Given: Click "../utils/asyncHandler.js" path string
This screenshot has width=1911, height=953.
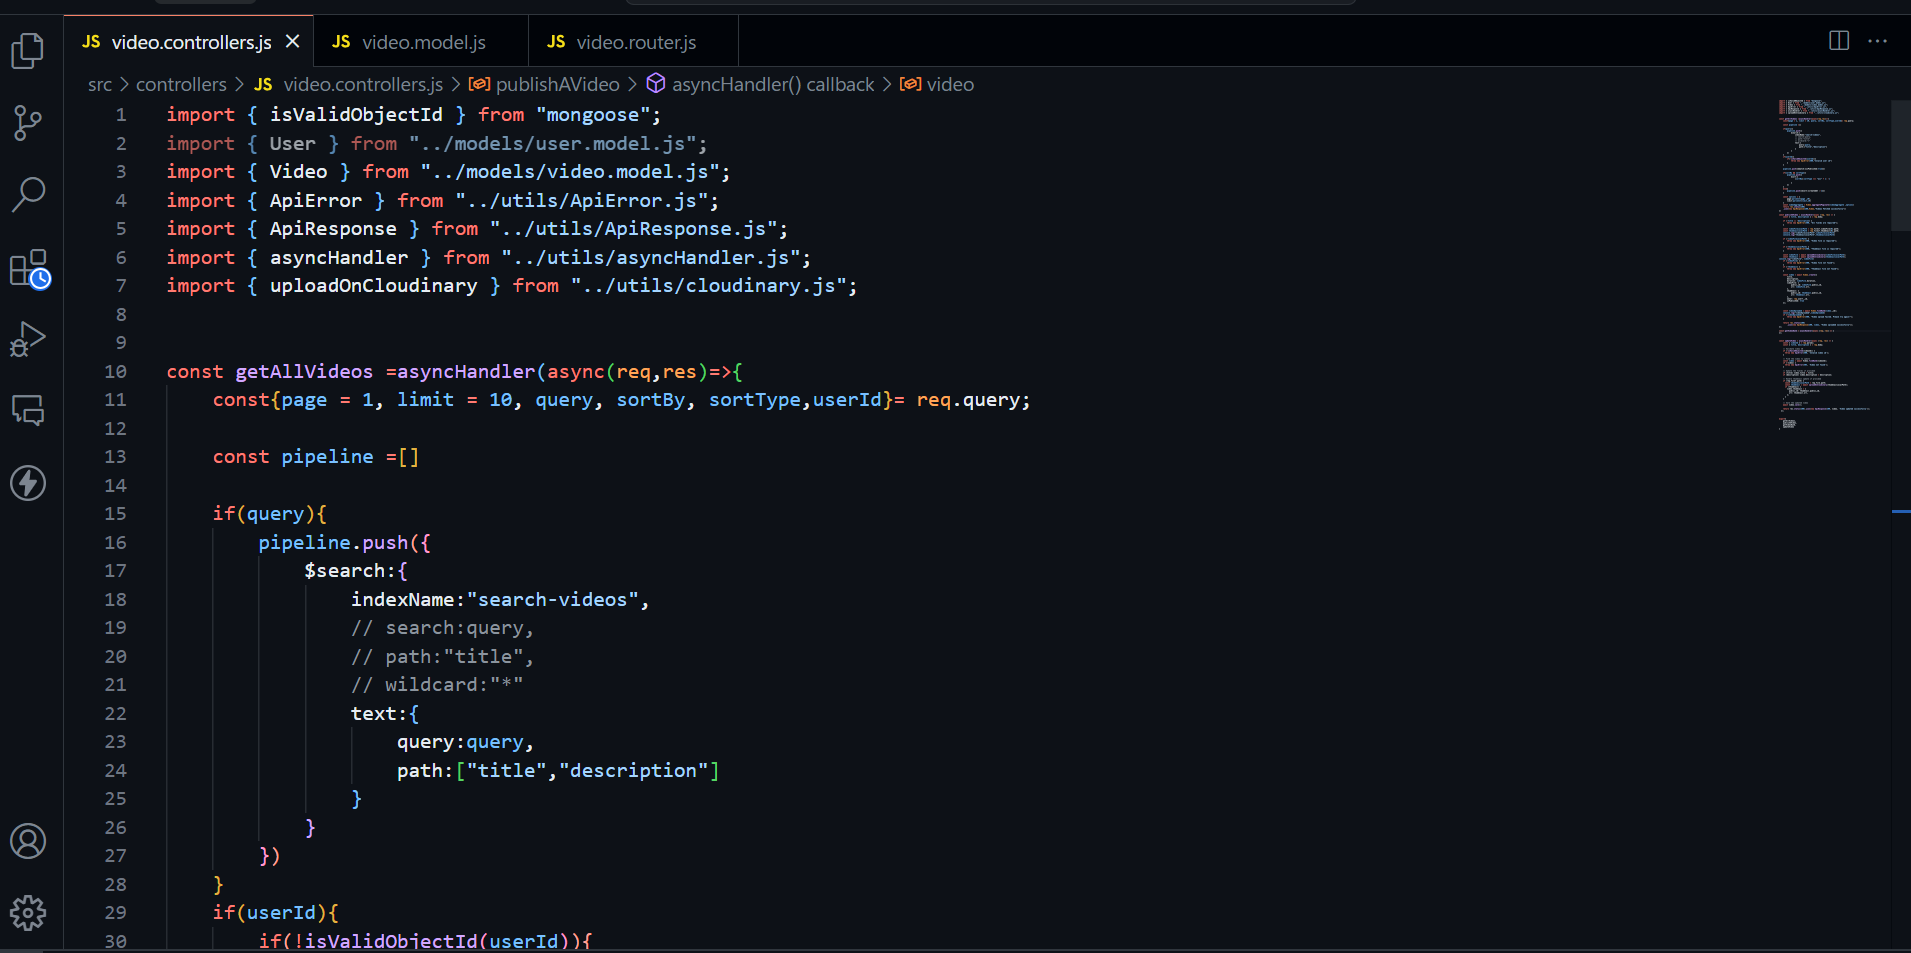Looking at the screenshot, I should click(x=650, y=258).
